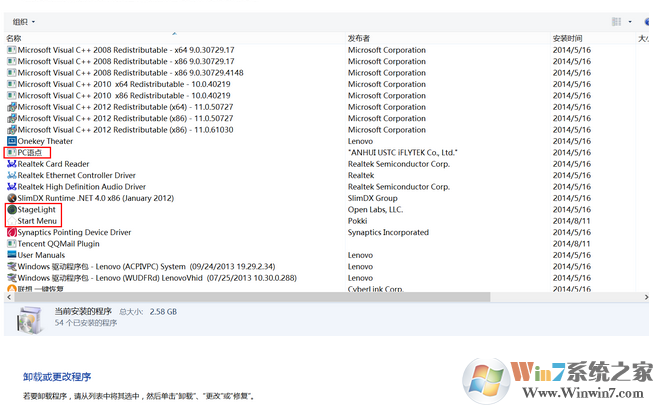Click publisher Pokki
Screen dimensions: 660x407
coord(357,221)
